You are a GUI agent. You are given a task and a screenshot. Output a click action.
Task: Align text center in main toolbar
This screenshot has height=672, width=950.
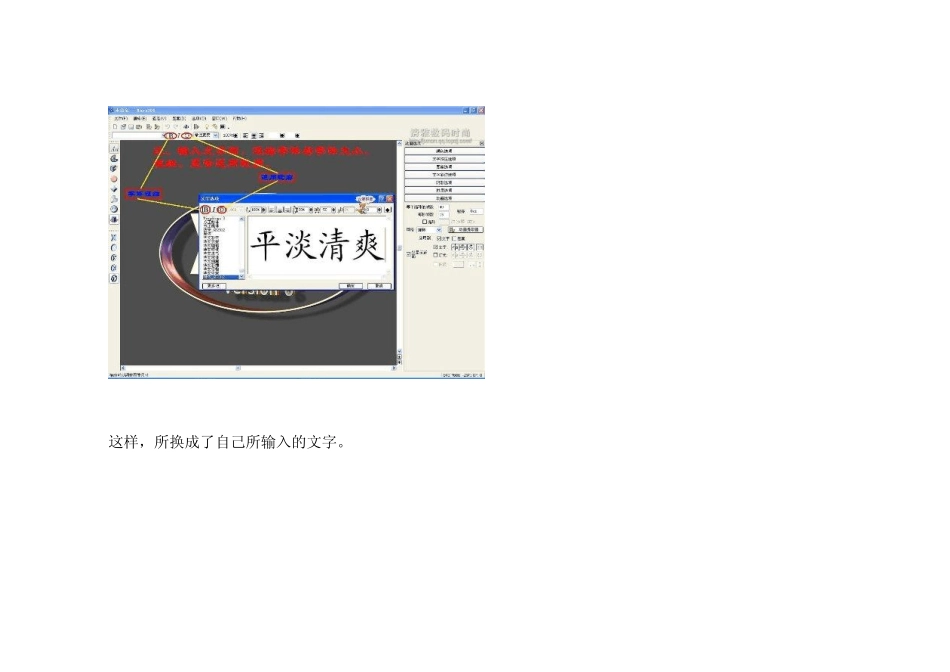(254, 136)
